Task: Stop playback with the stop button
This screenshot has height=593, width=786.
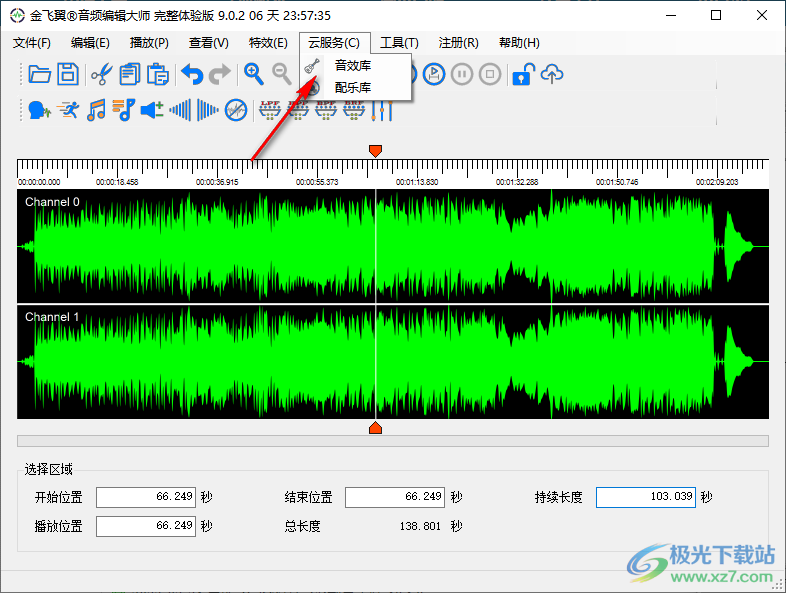Action: point(490,75)
